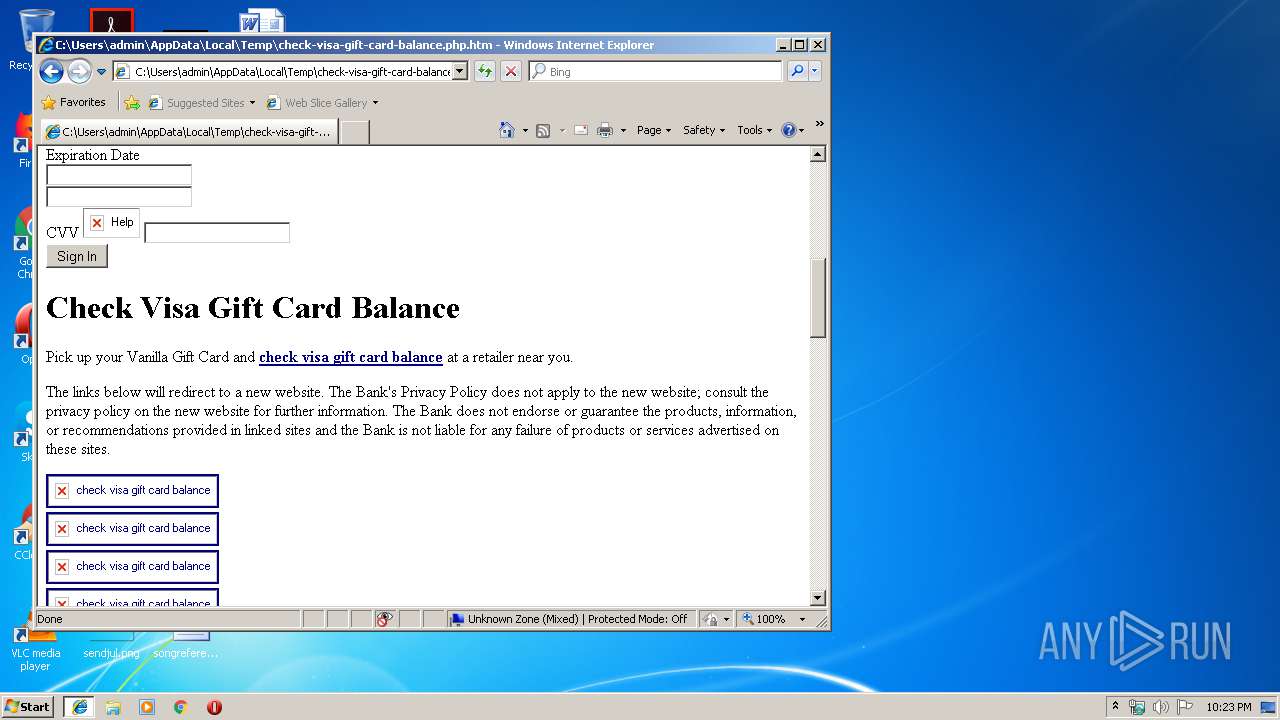Stop loading with the red X icon

tap(511, 71)
